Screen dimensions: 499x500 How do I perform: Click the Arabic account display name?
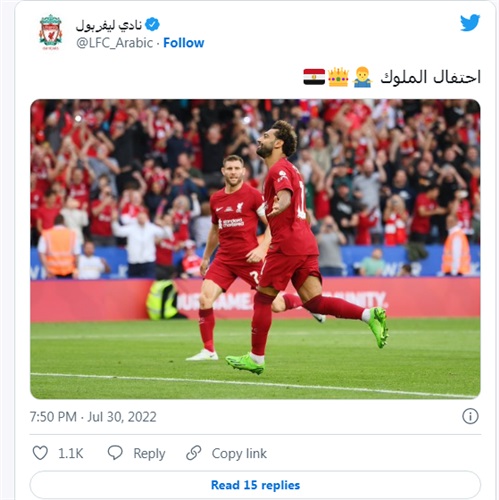[x=109, y=25]
